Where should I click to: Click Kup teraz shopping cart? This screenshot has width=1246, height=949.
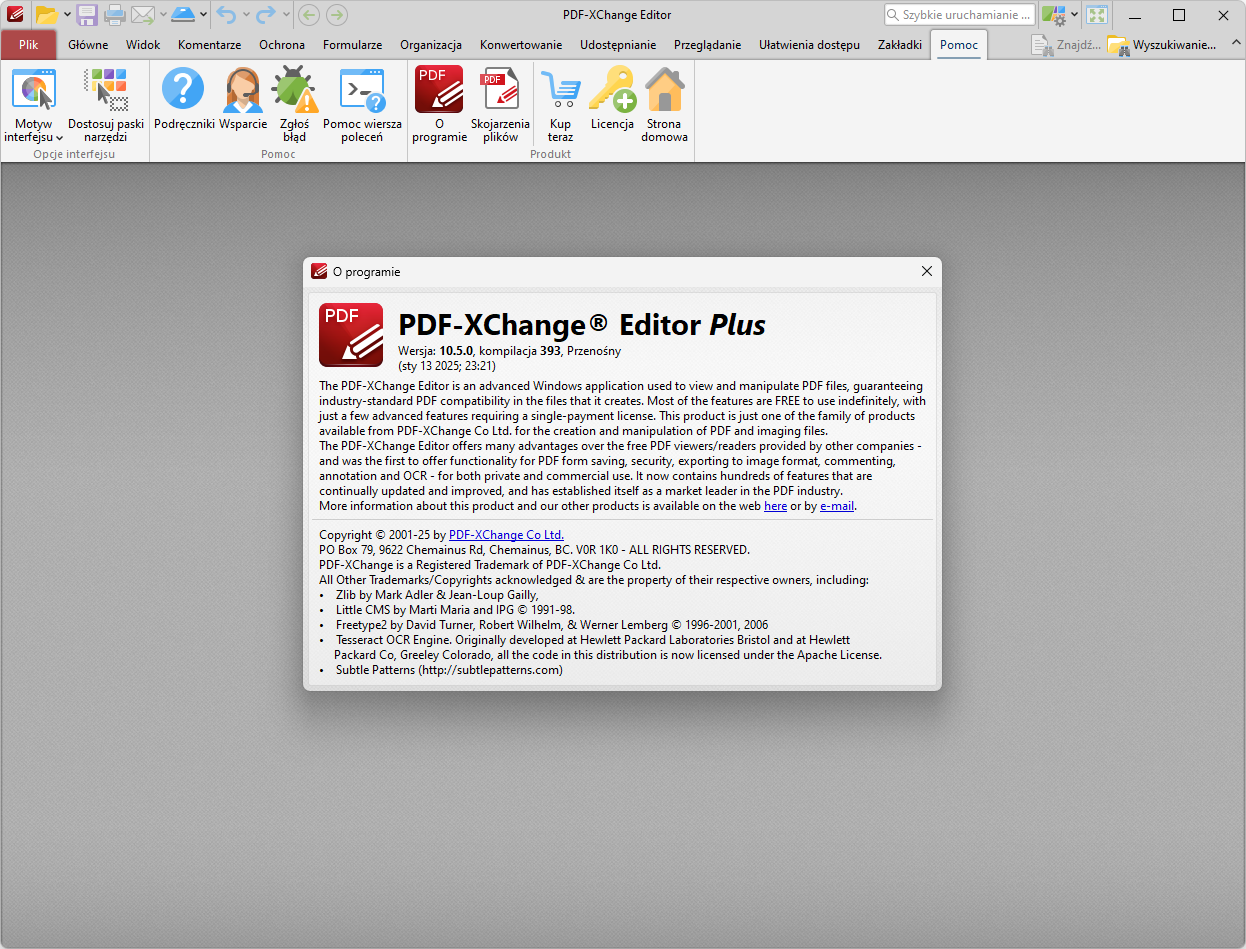coord(560,106)
